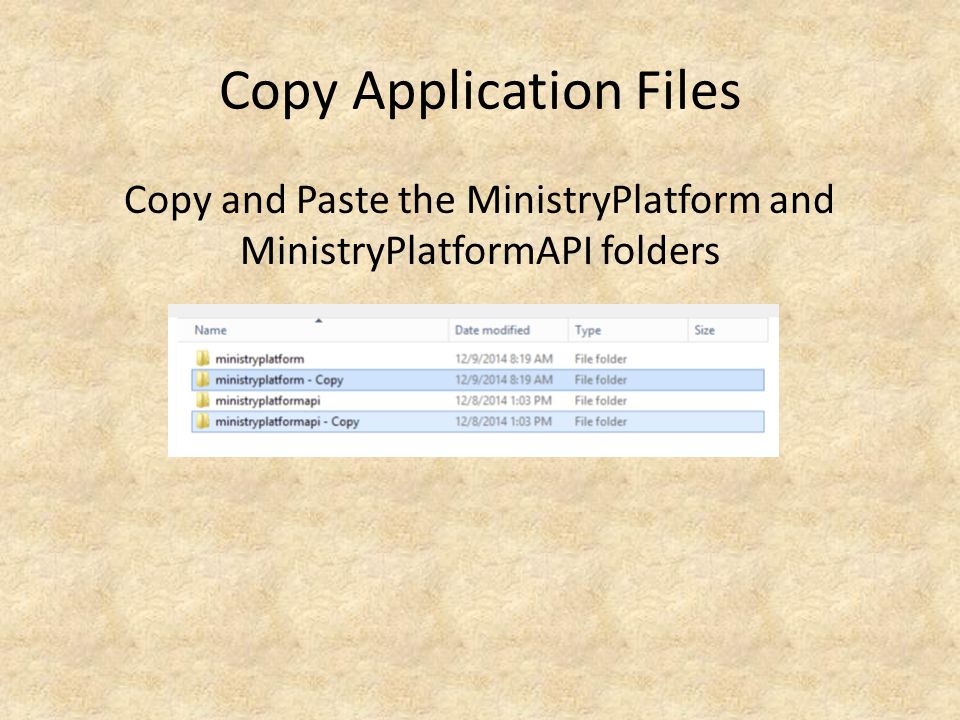Click File folder type in ministryplatformapi - Copy row

click(x=601, y=421)
